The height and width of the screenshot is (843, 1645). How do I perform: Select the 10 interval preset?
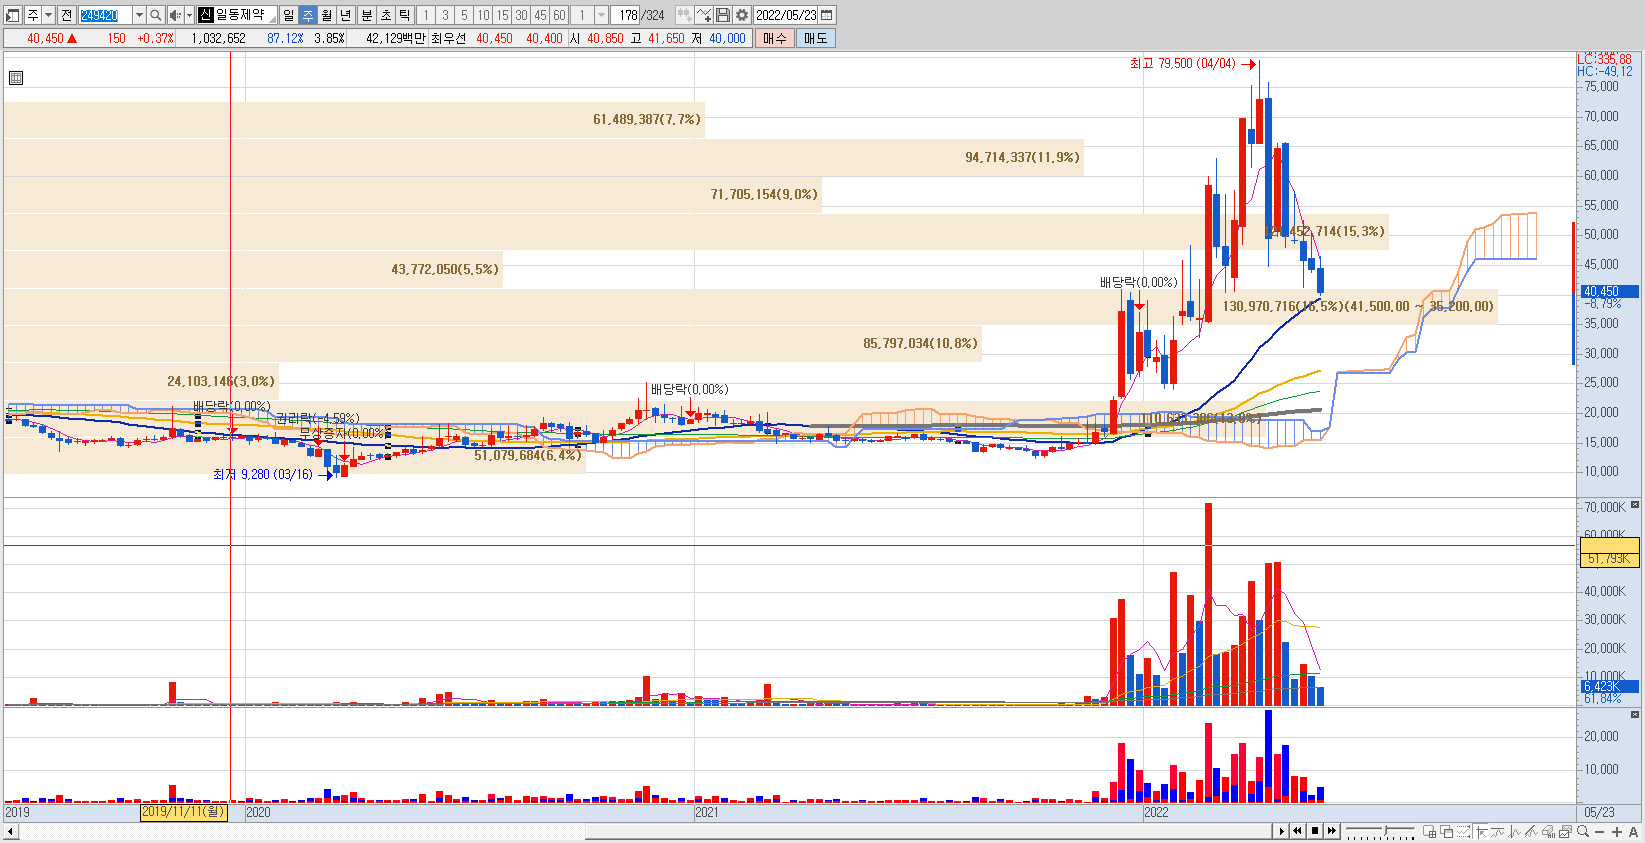click(483, 15)
